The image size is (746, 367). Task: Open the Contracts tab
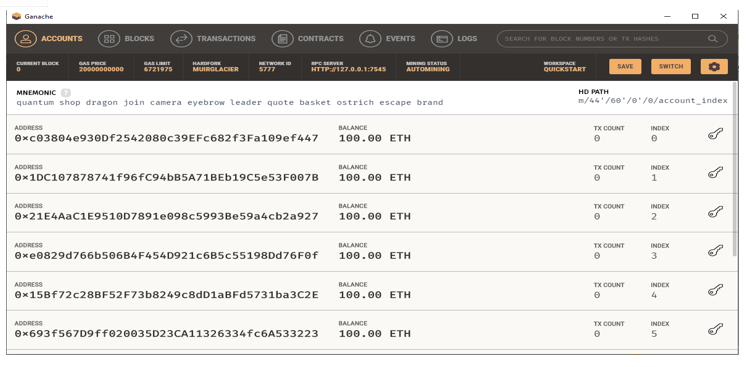[x=307, y=39]
